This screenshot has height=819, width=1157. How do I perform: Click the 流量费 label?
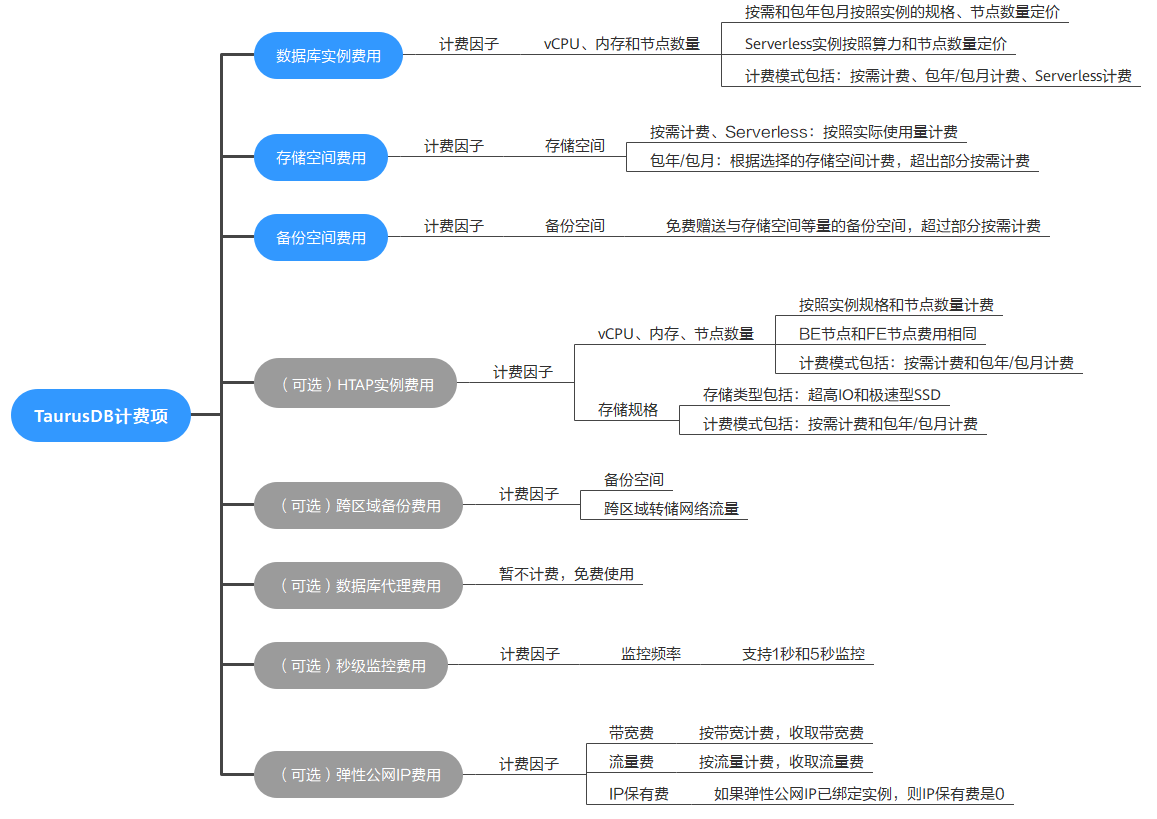632,762
